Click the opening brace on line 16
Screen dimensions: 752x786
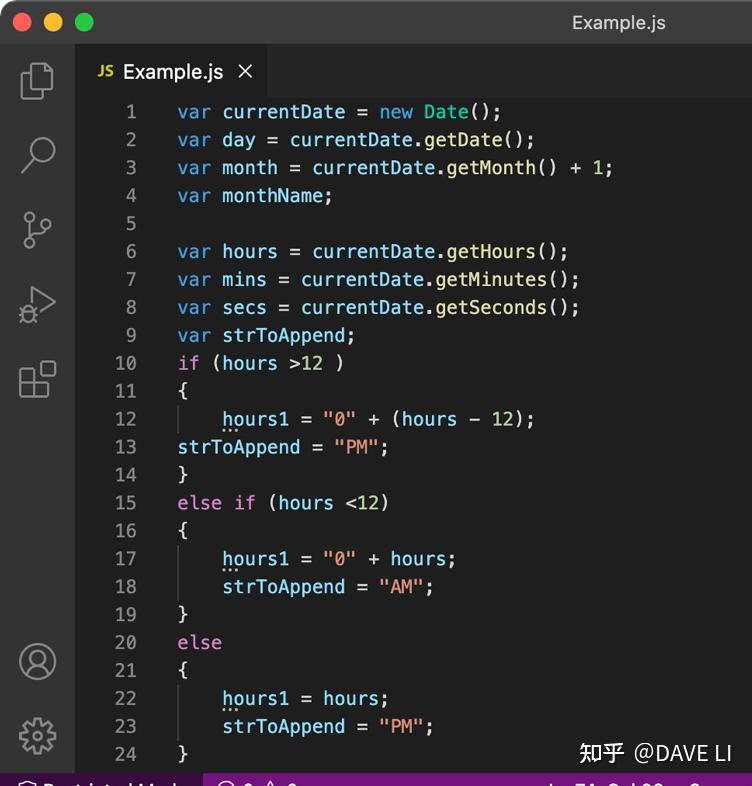(183, 530)
